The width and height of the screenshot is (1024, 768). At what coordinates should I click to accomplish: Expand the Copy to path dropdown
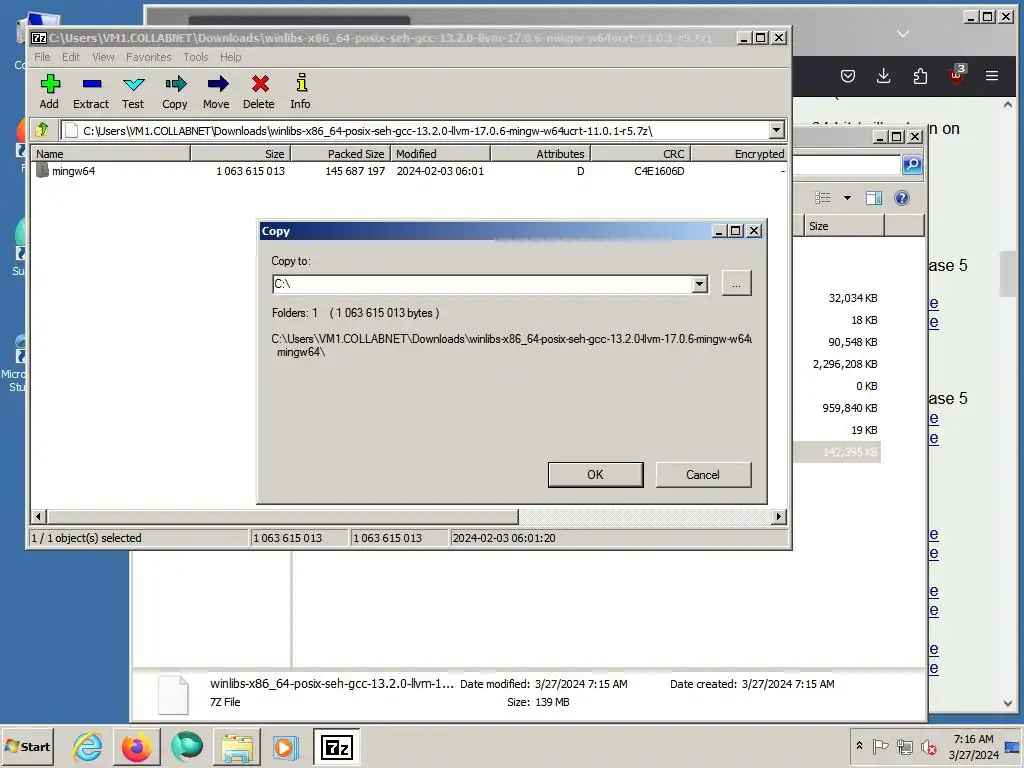[699, 284]
